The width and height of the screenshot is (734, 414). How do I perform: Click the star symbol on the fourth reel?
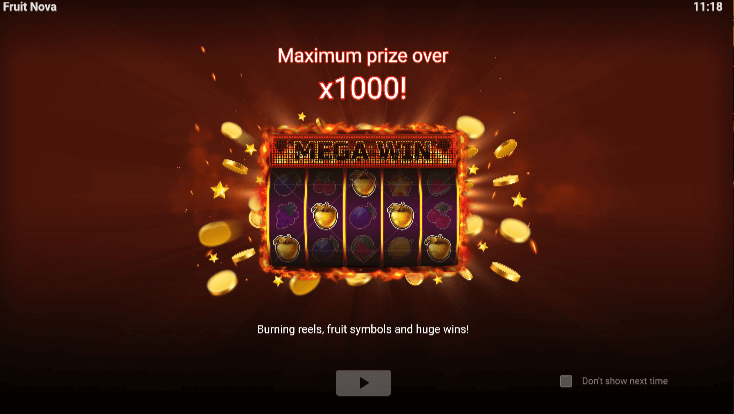click(400, 185)
